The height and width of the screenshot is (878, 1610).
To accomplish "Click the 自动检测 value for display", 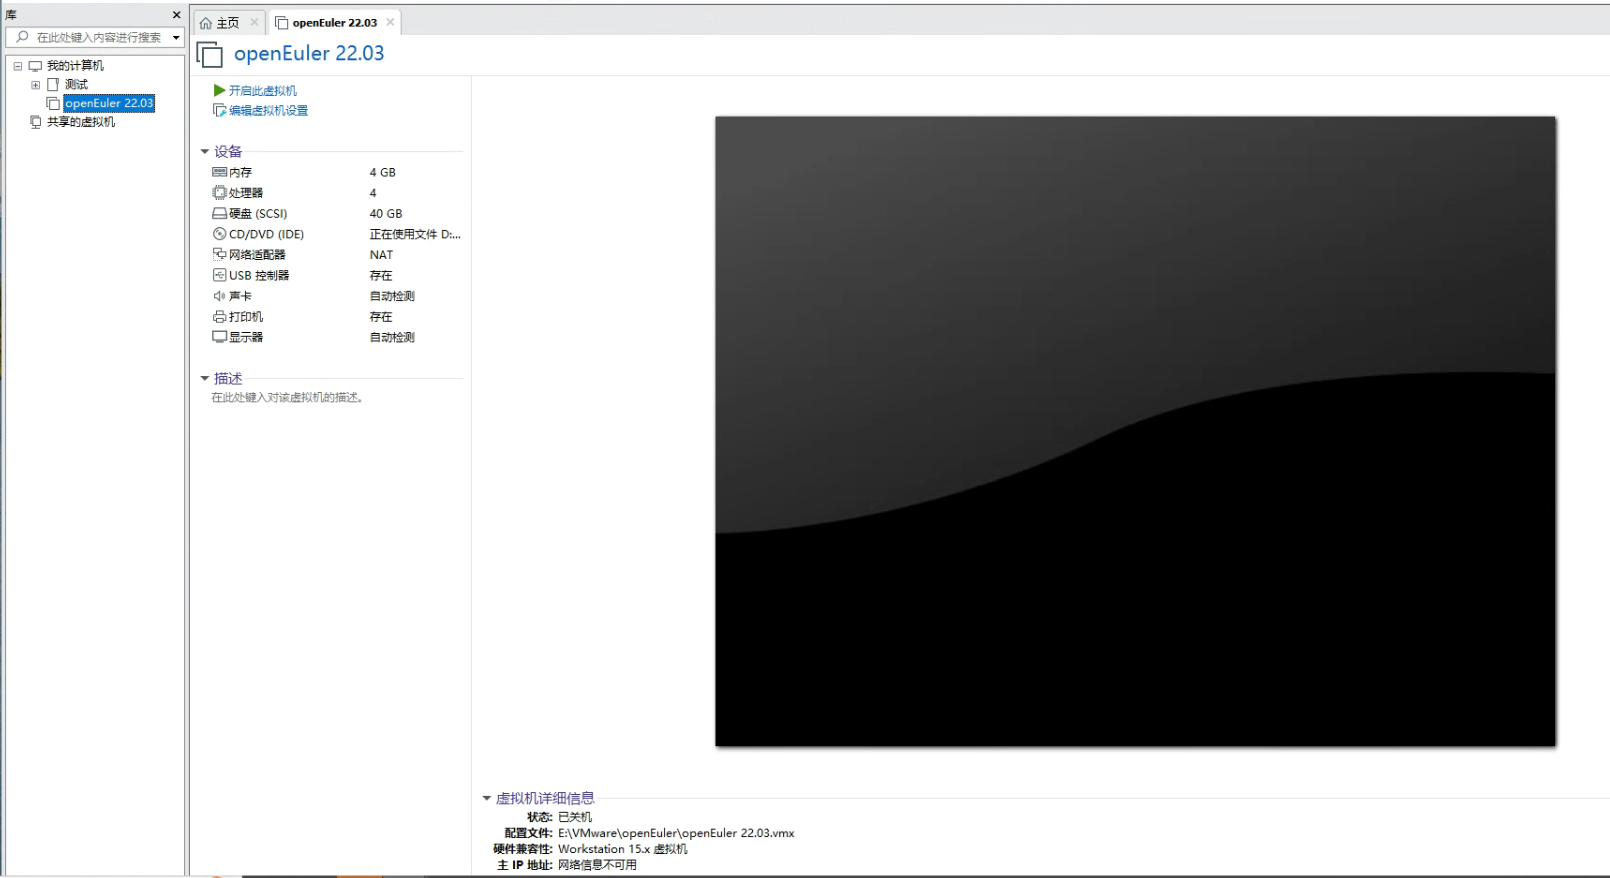I will (392, 337).
